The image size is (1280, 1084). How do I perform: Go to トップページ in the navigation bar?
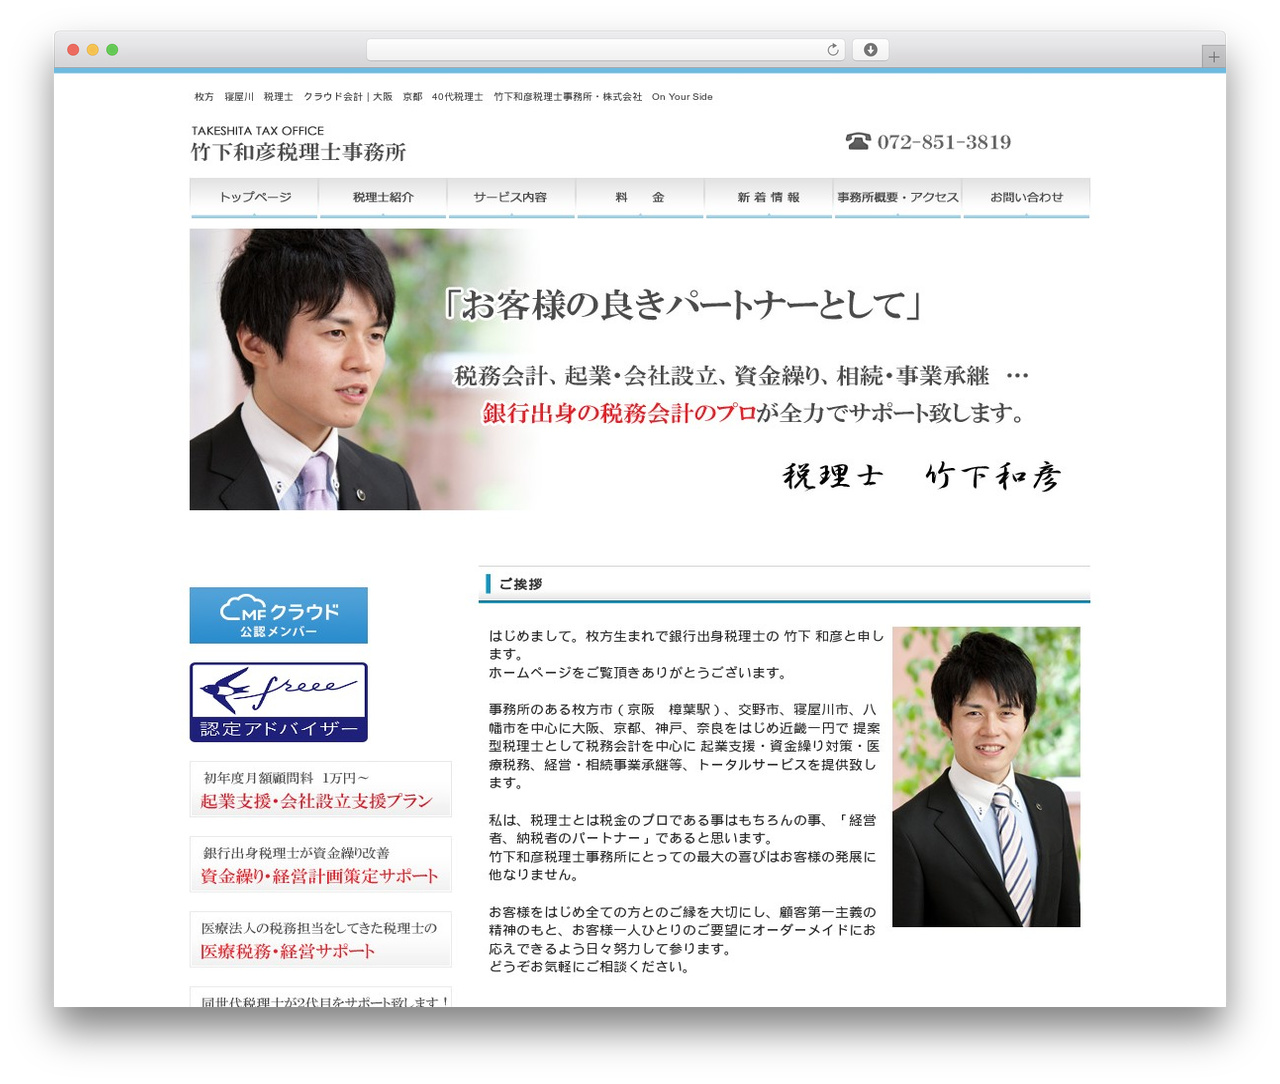(254, 198)
